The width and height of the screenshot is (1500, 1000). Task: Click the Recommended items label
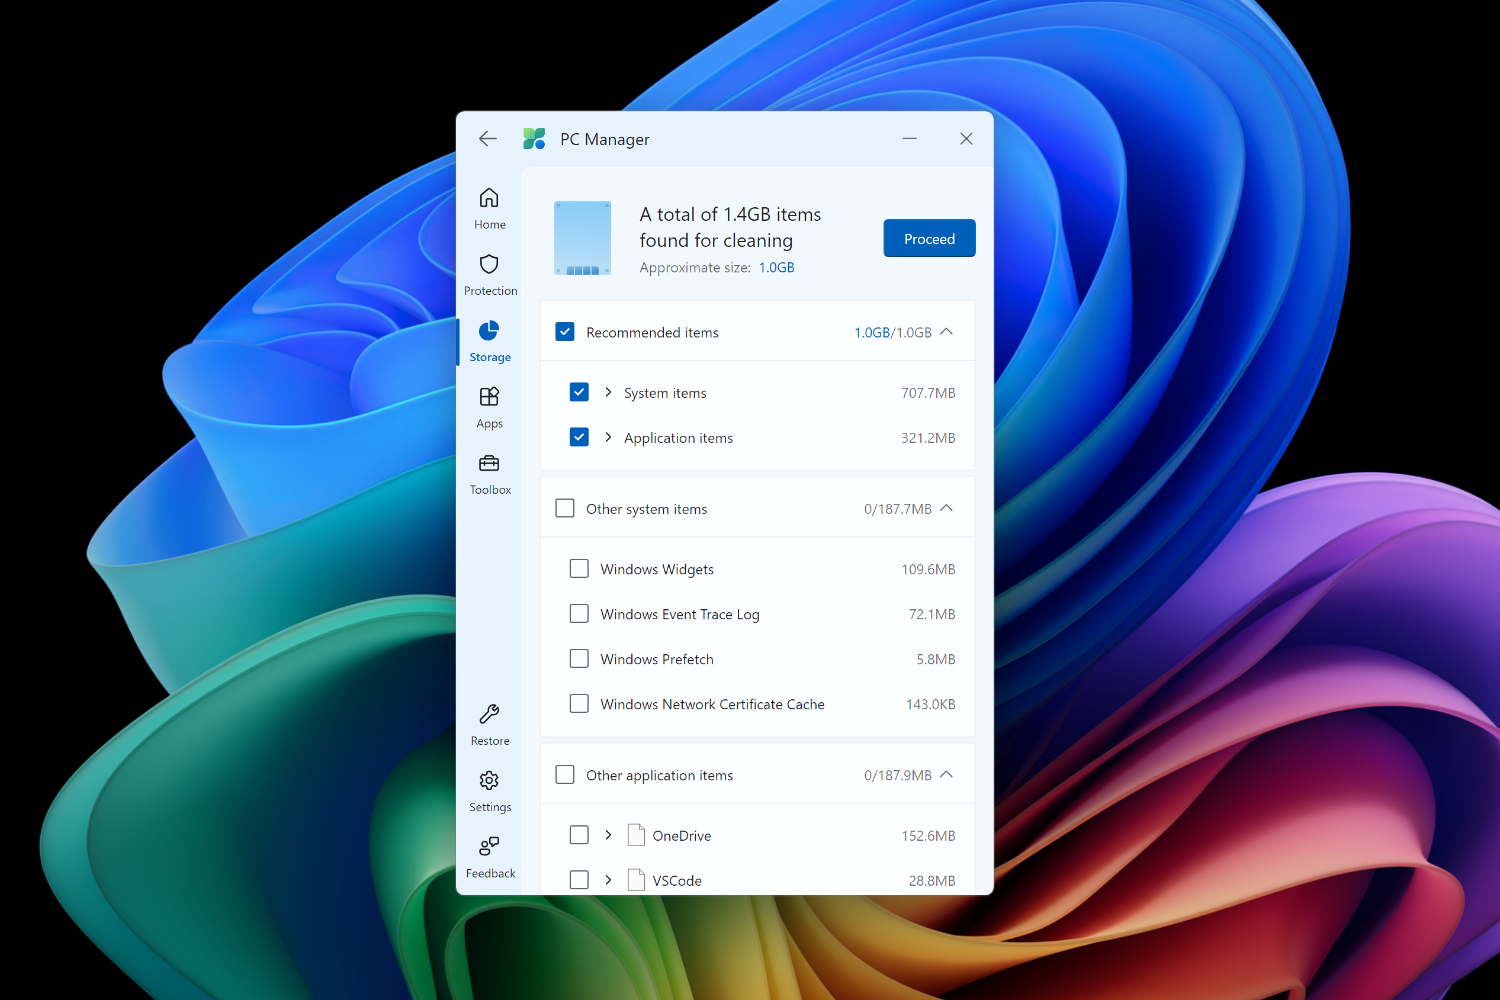coord(652,333)
